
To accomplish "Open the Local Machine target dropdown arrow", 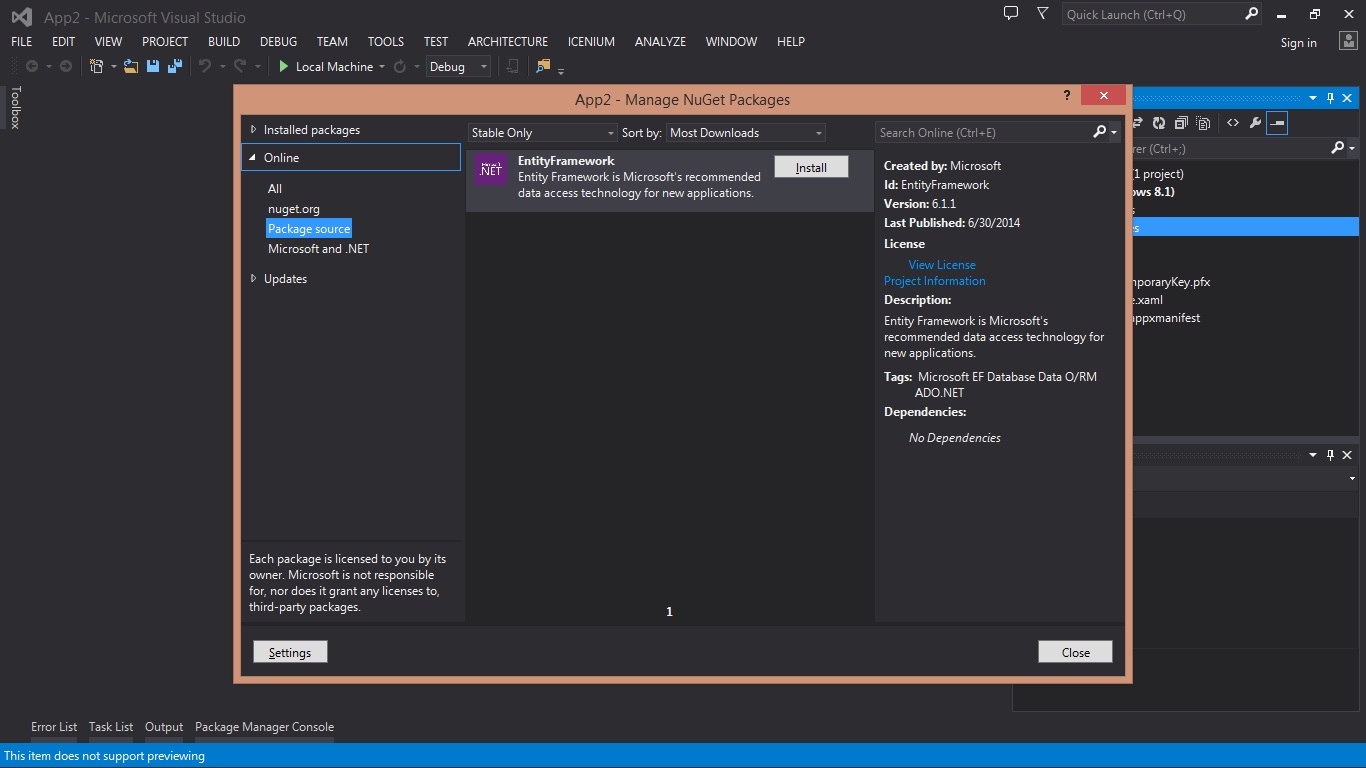I will 382,68.
